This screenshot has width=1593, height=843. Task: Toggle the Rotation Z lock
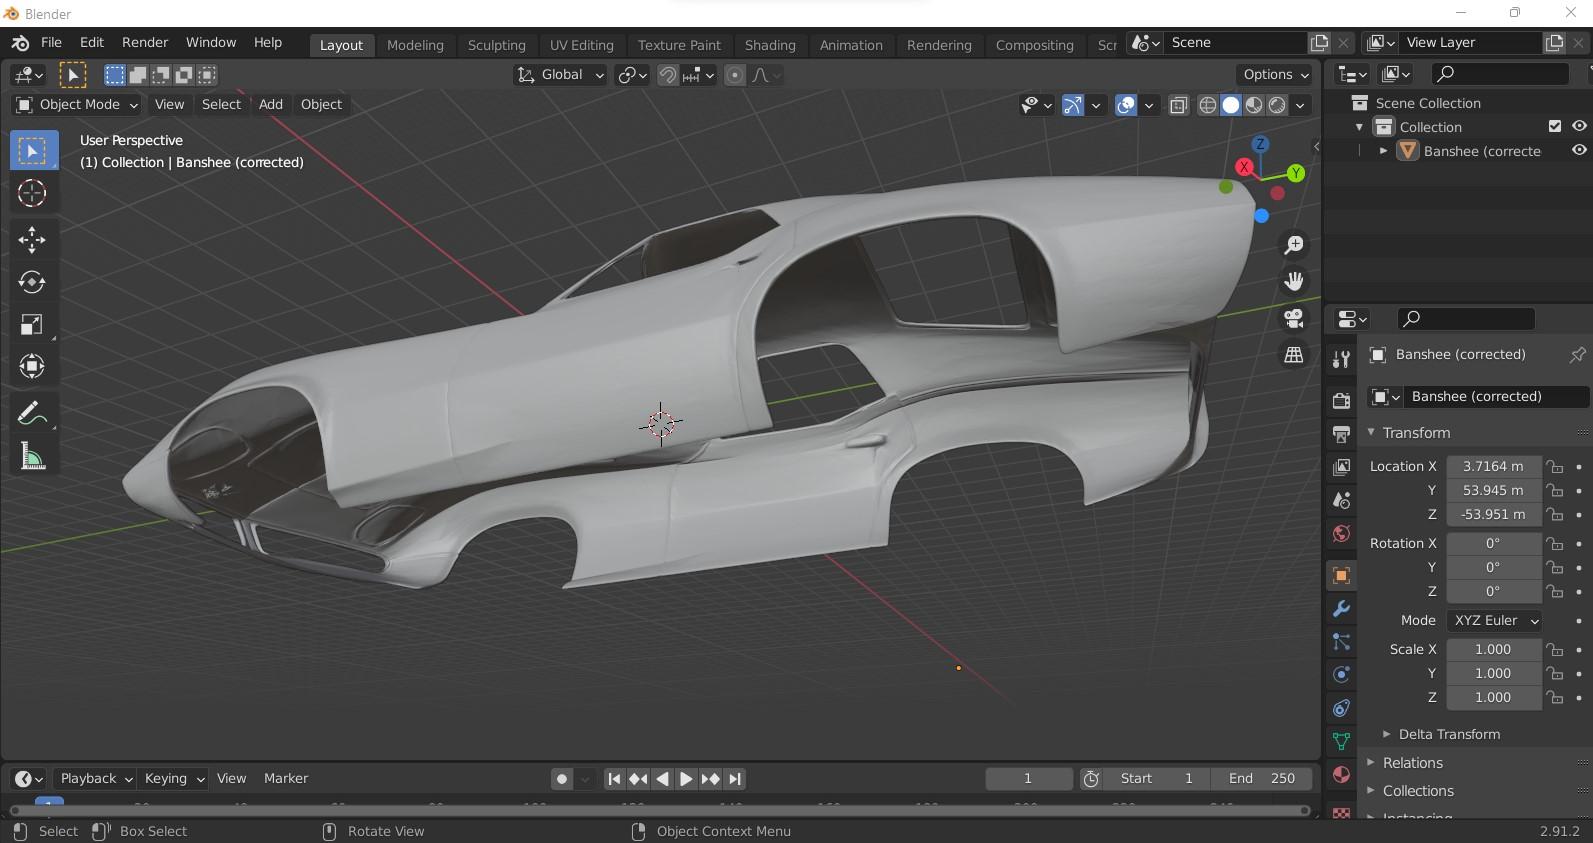coord(1555,591)
